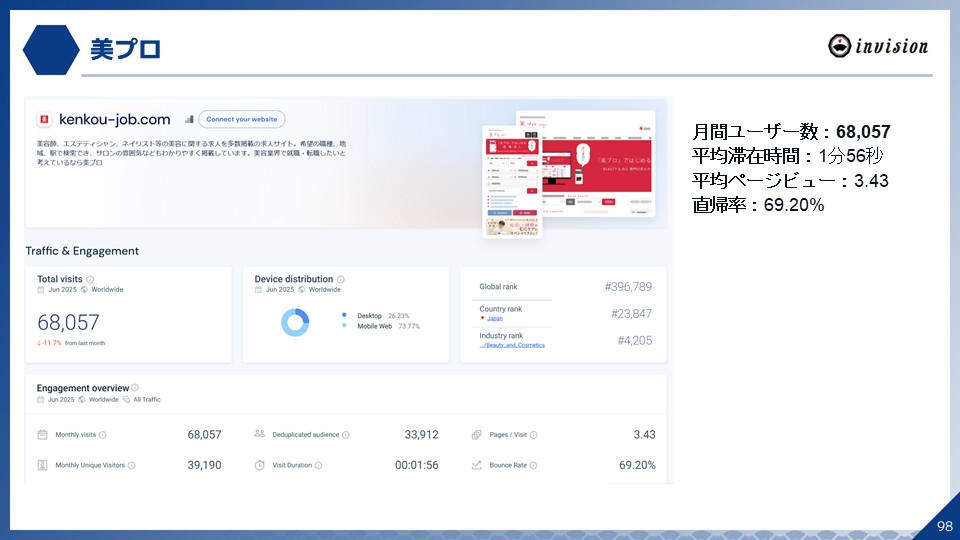Click the desktop site preview thumbnail
960x540 pixels.
pos(598,163)
